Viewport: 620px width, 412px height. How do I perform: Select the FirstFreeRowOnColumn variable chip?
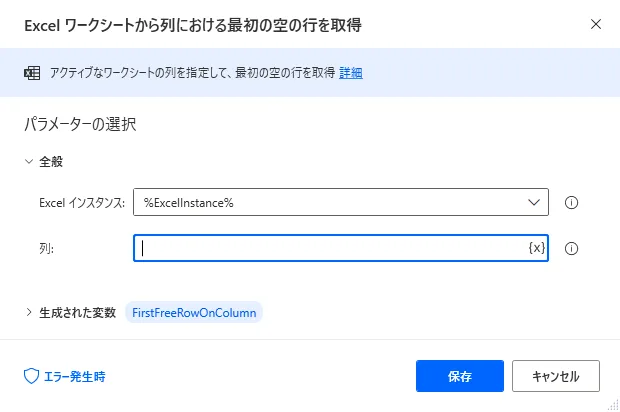[x=194, y=312]
